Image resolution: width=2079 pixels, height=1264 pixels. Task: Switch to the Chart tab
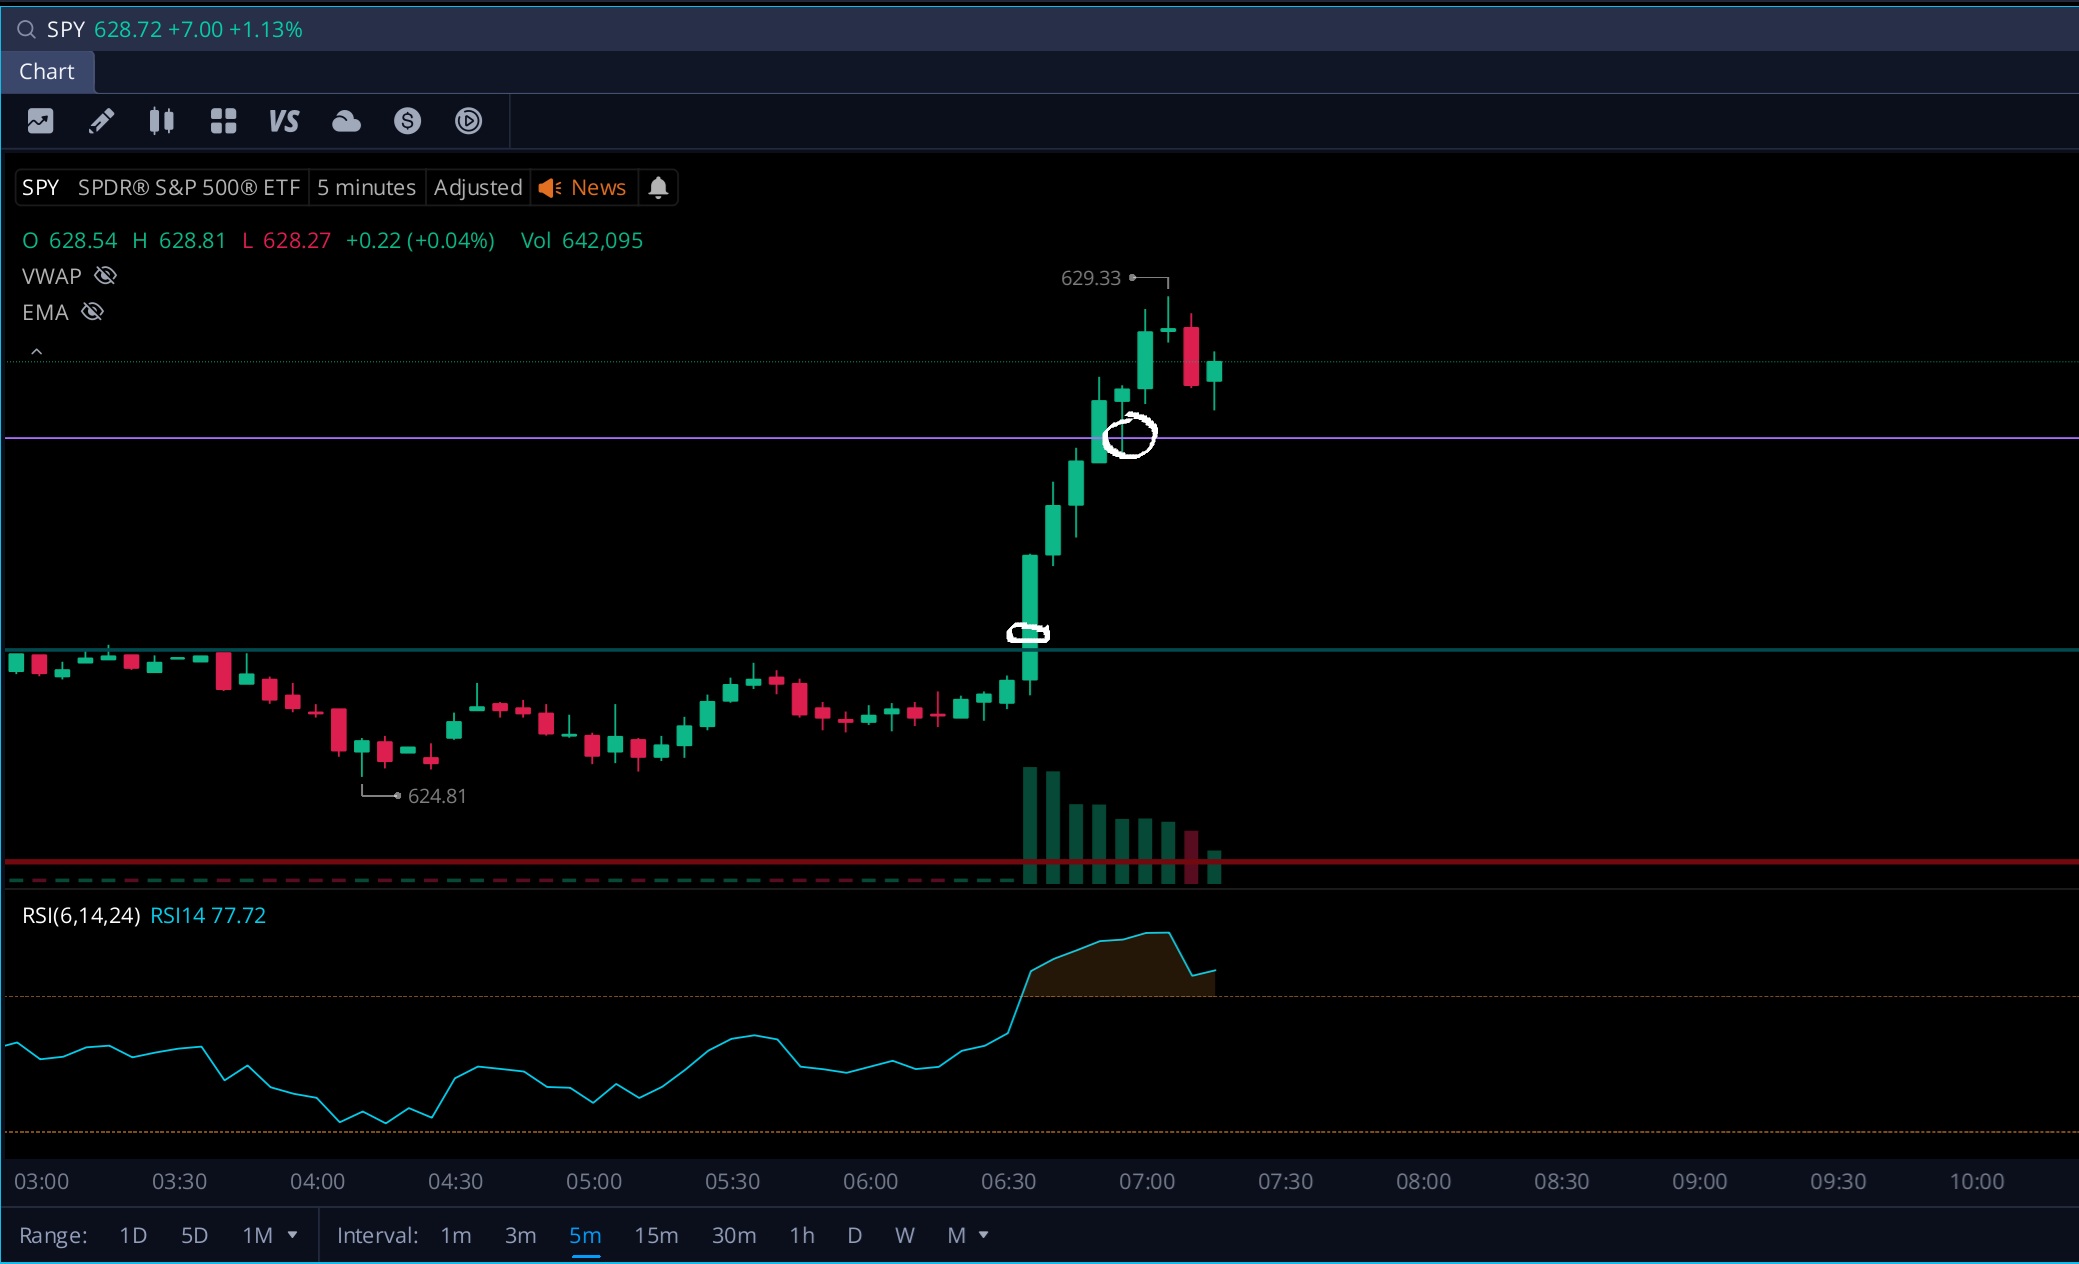pos(47,72)
